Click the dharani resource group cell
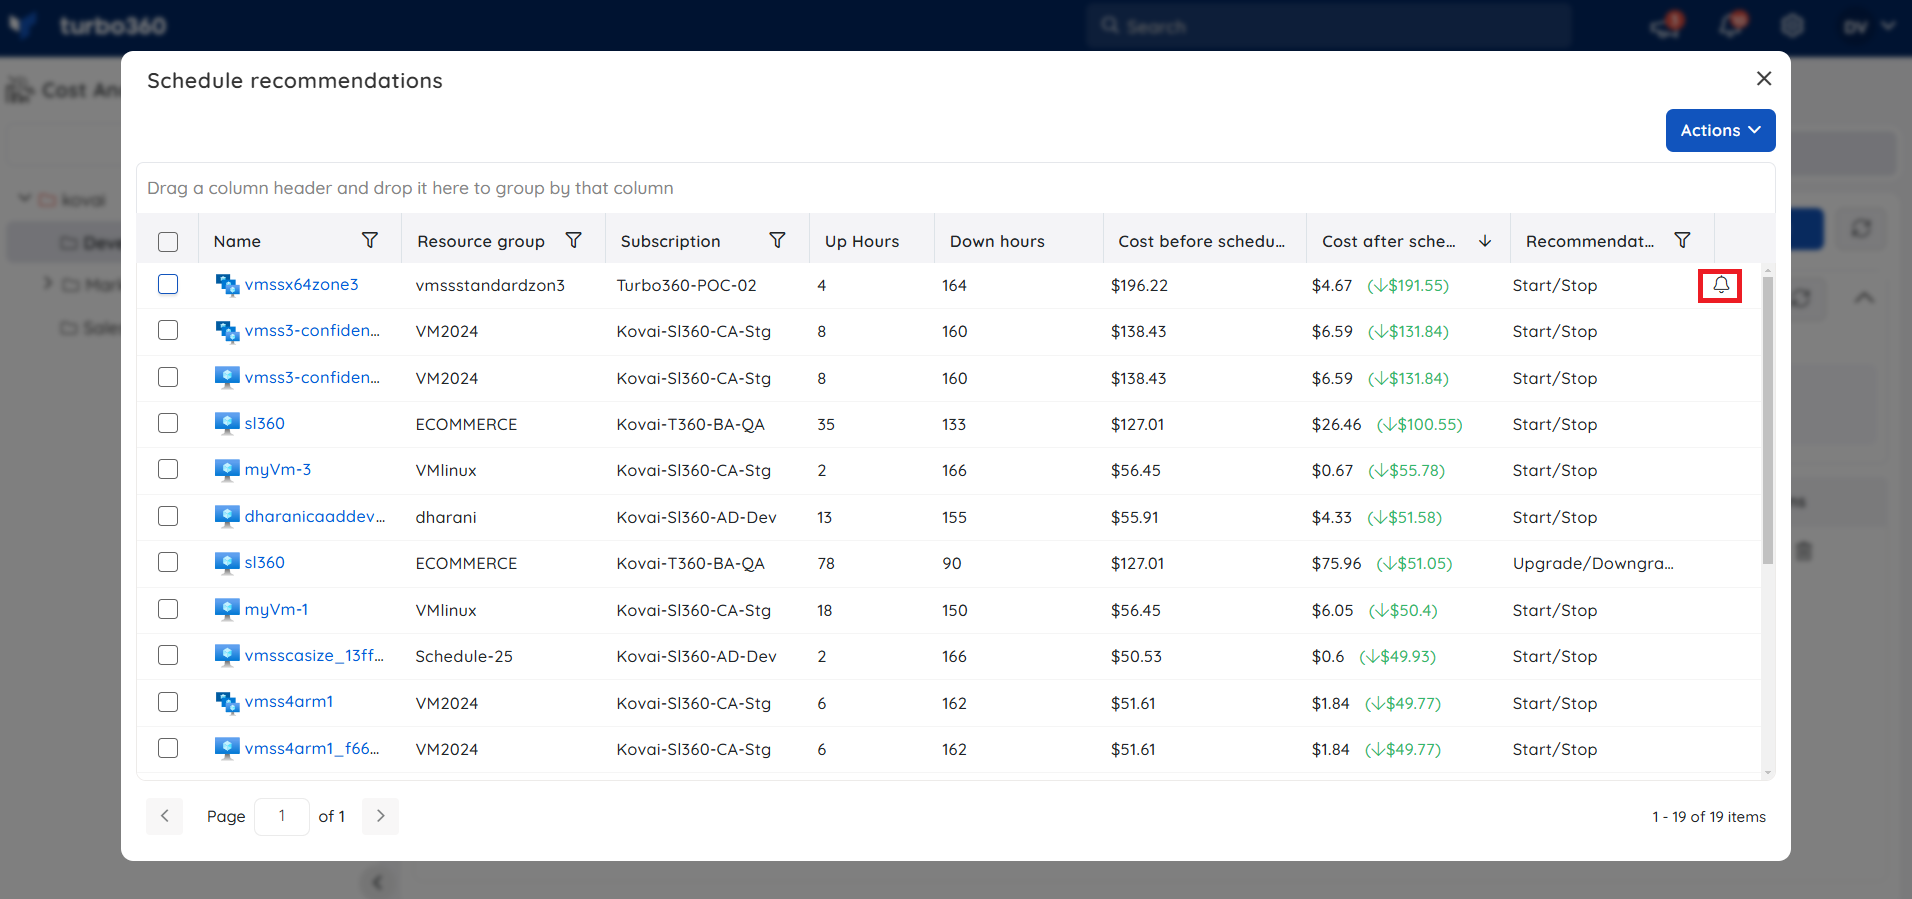This screenshot has height=899, width=1912. pyautogui.click(x=446, y=517)
